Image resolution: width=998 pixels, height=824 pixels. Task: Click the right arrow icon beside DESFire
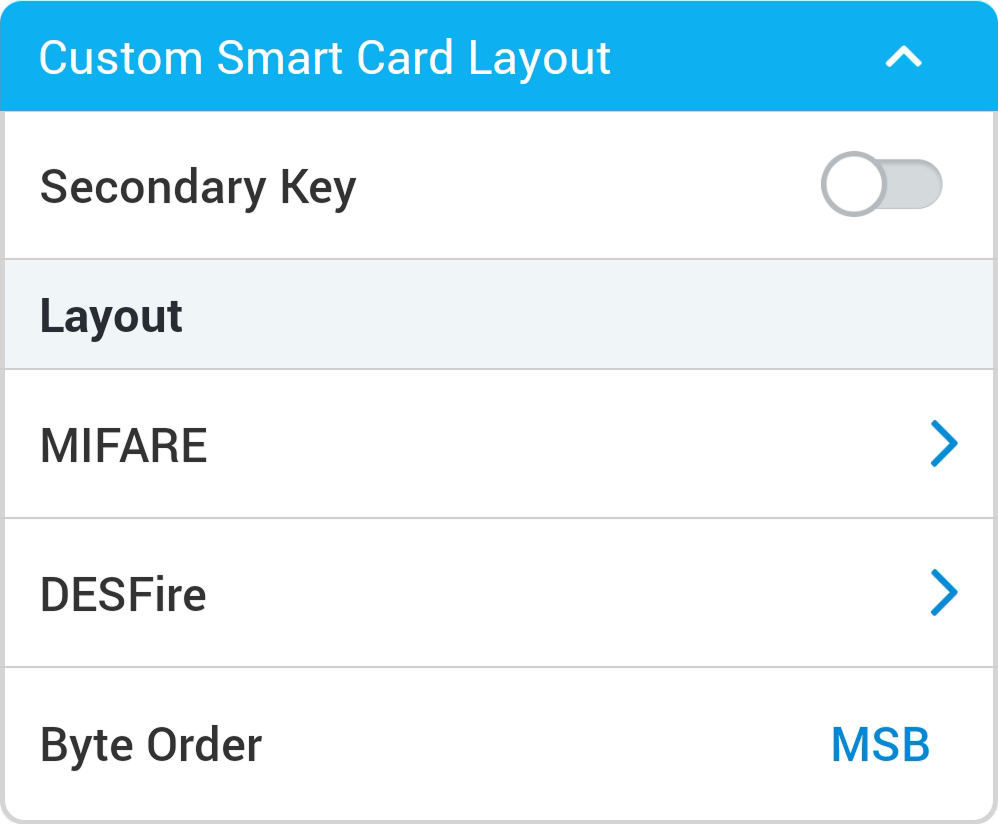943,593
